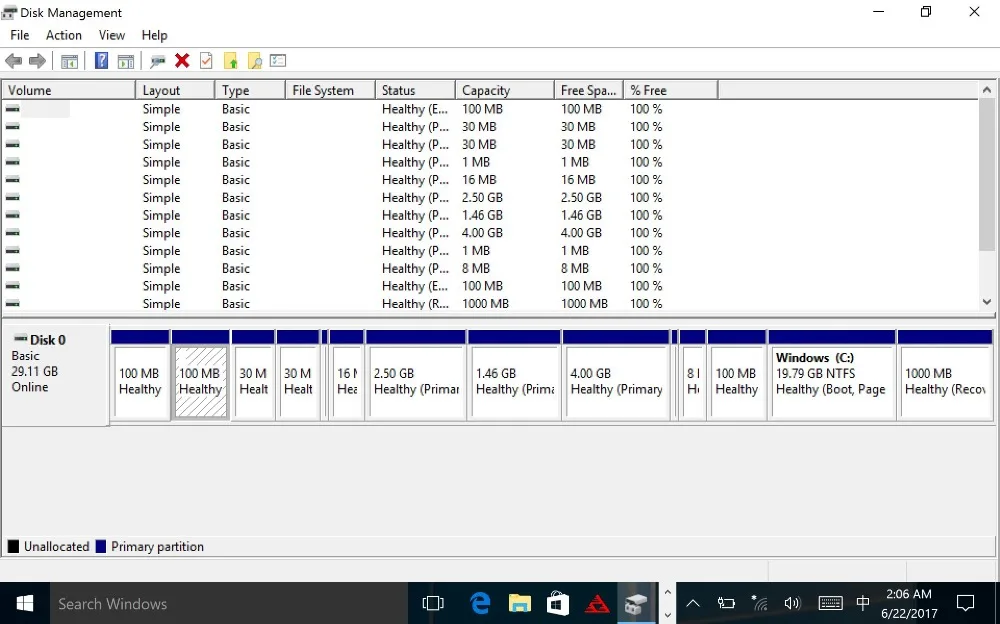Sort by the Layout column header

coord(175,91)
